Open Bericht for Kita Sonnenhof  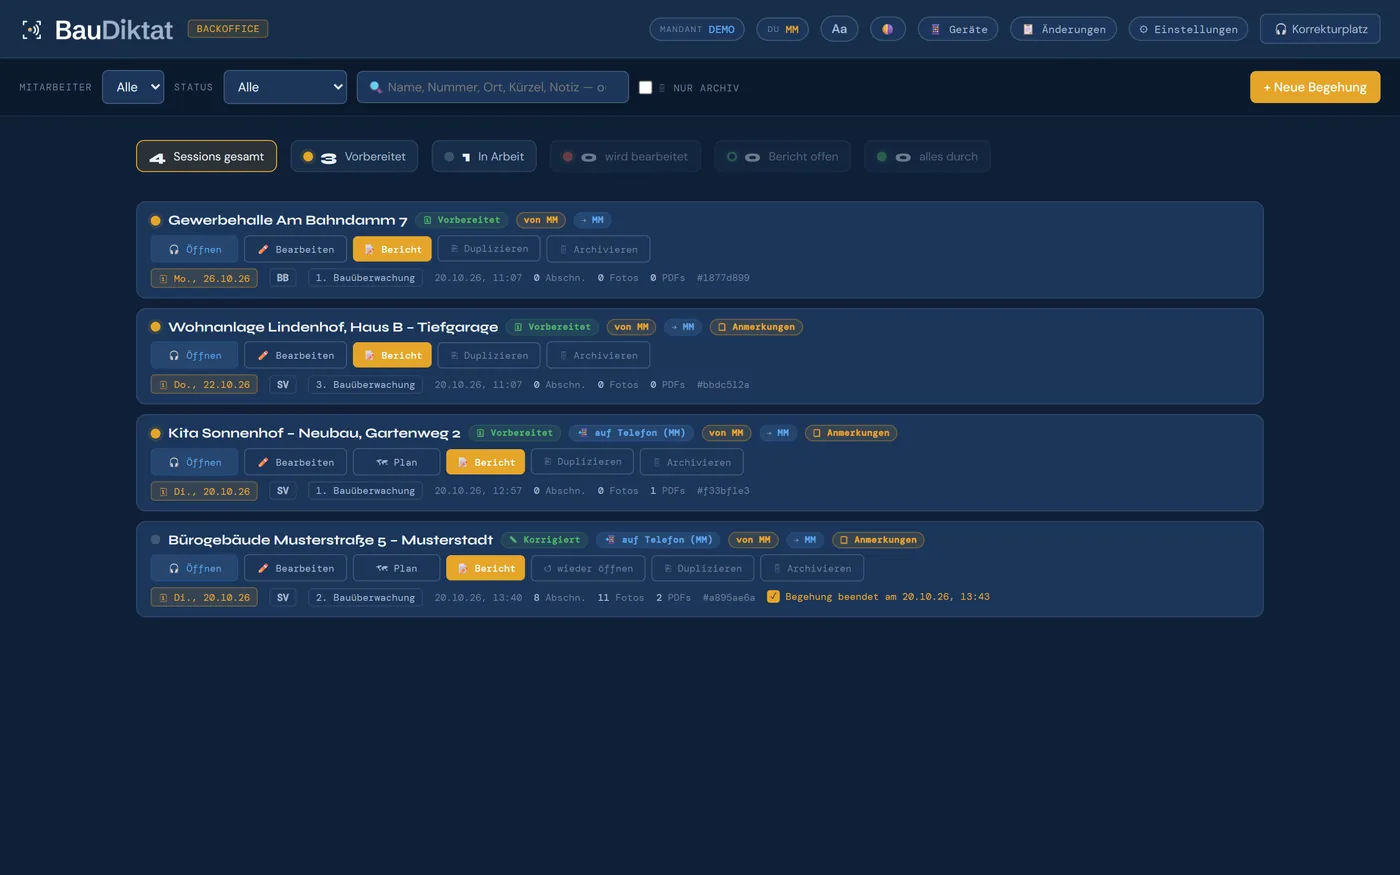tap(485, 462)
